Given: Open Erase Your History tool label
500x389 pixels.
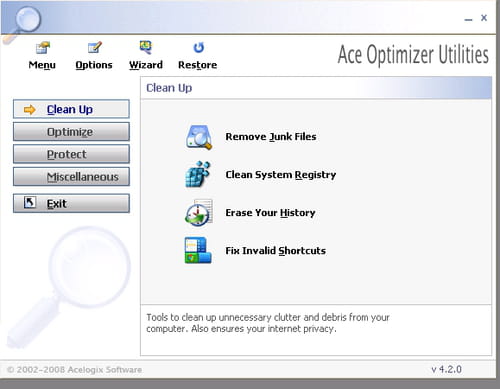Looking at the screenshot, I should point(270,213).
